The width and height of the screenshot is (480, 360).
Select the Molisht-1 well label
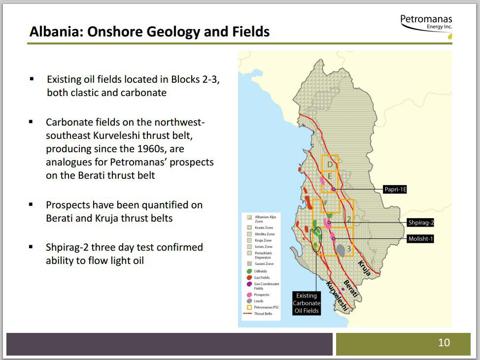coord(420,239)
